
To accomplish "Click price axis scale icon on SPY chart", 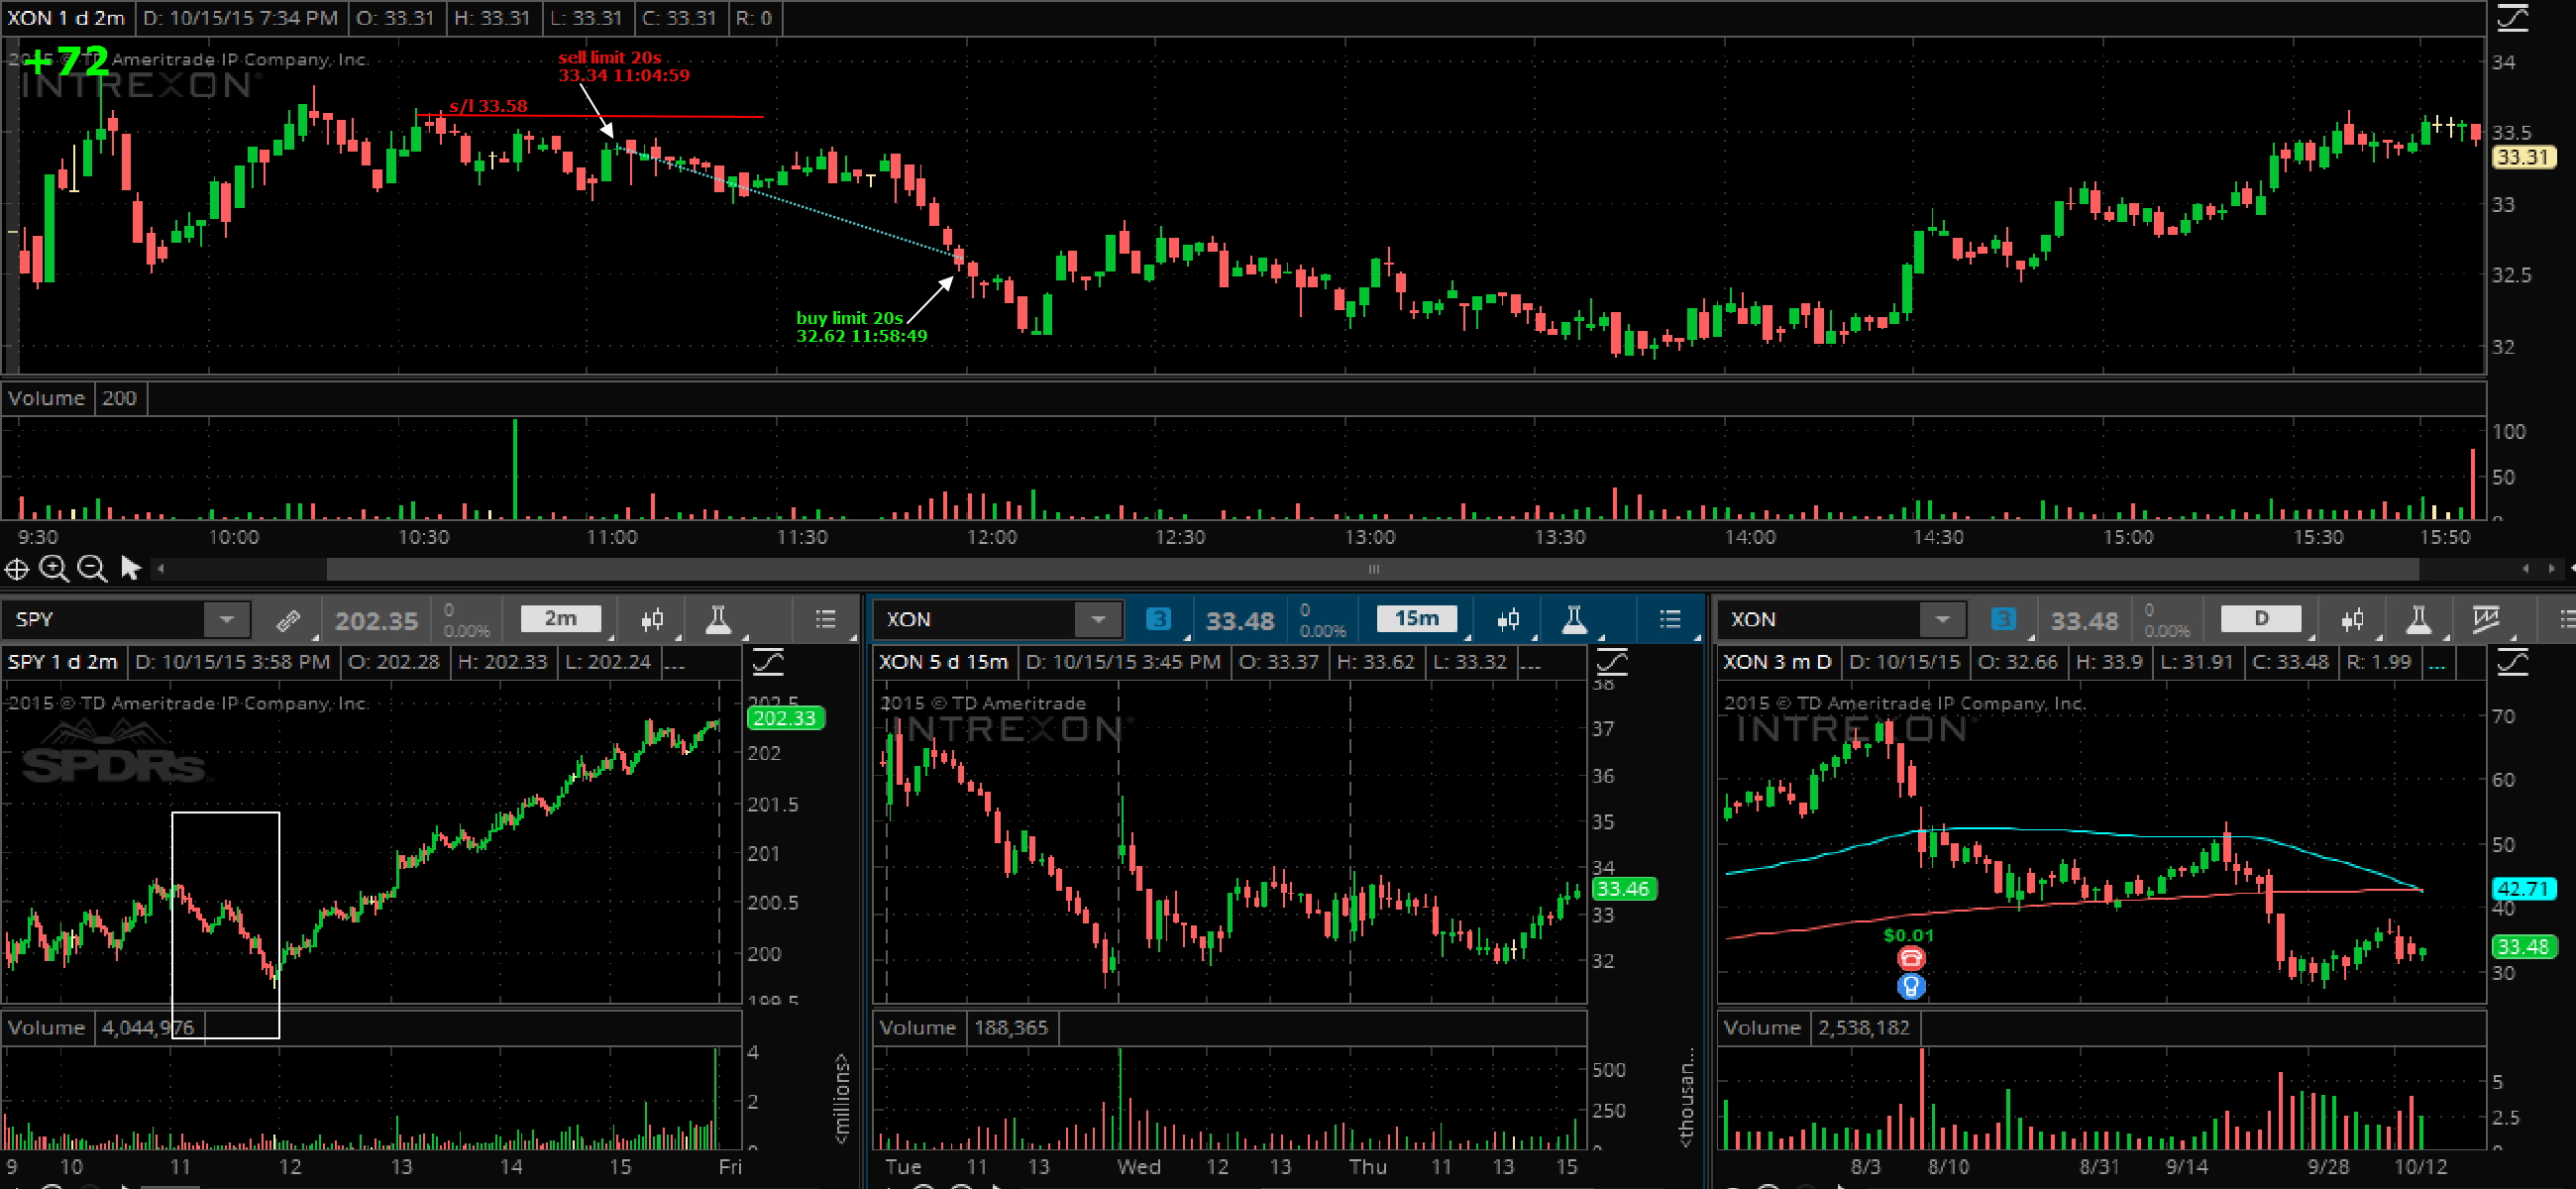I will coord(768,662).
